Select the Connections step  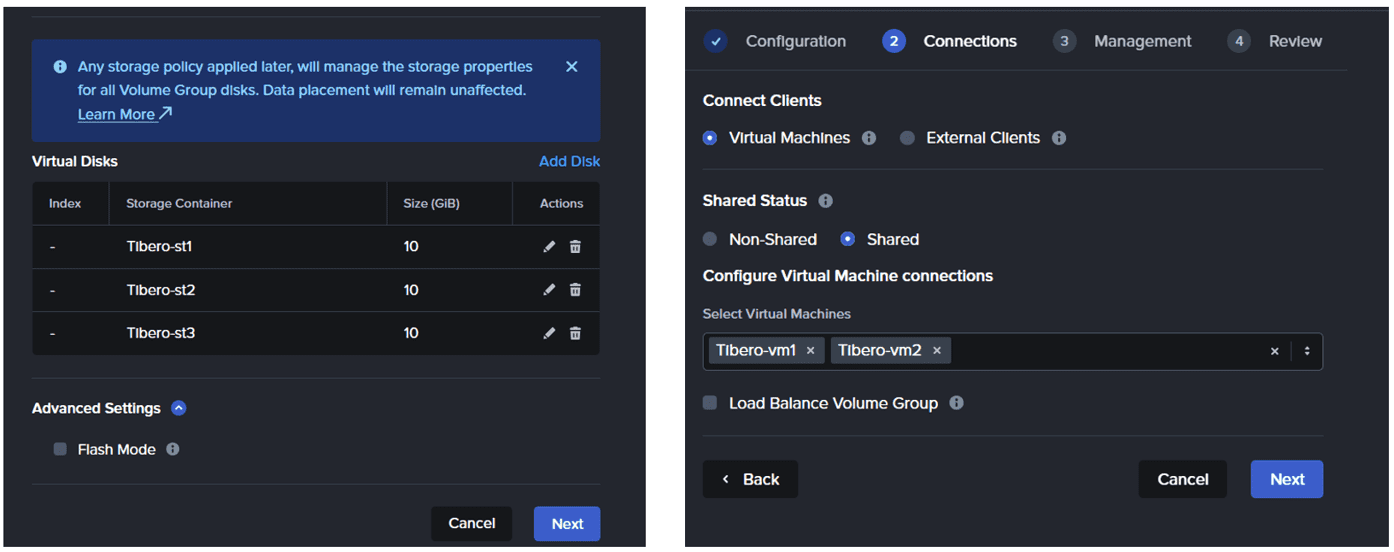(x=949, y=41)
